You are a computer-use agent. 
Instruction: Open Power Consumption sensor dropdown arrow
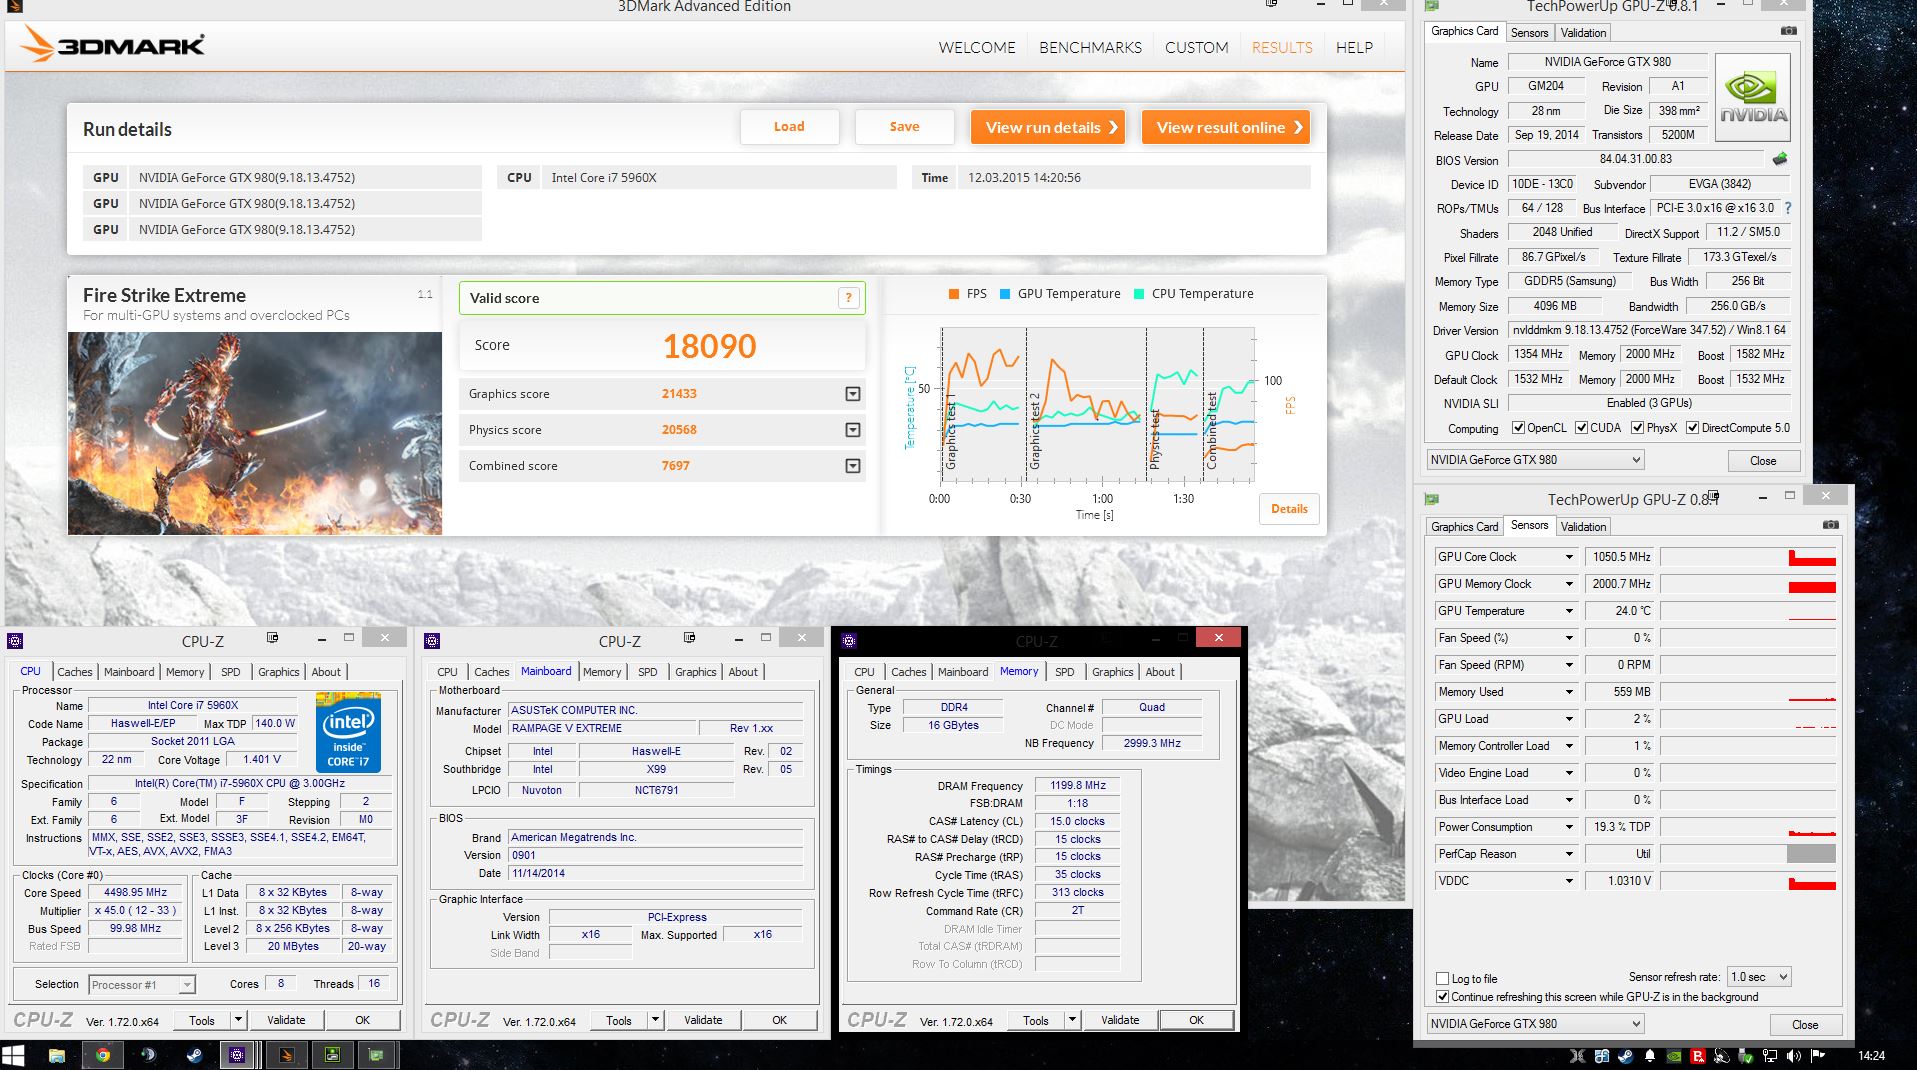click(x=1569, y=827)
